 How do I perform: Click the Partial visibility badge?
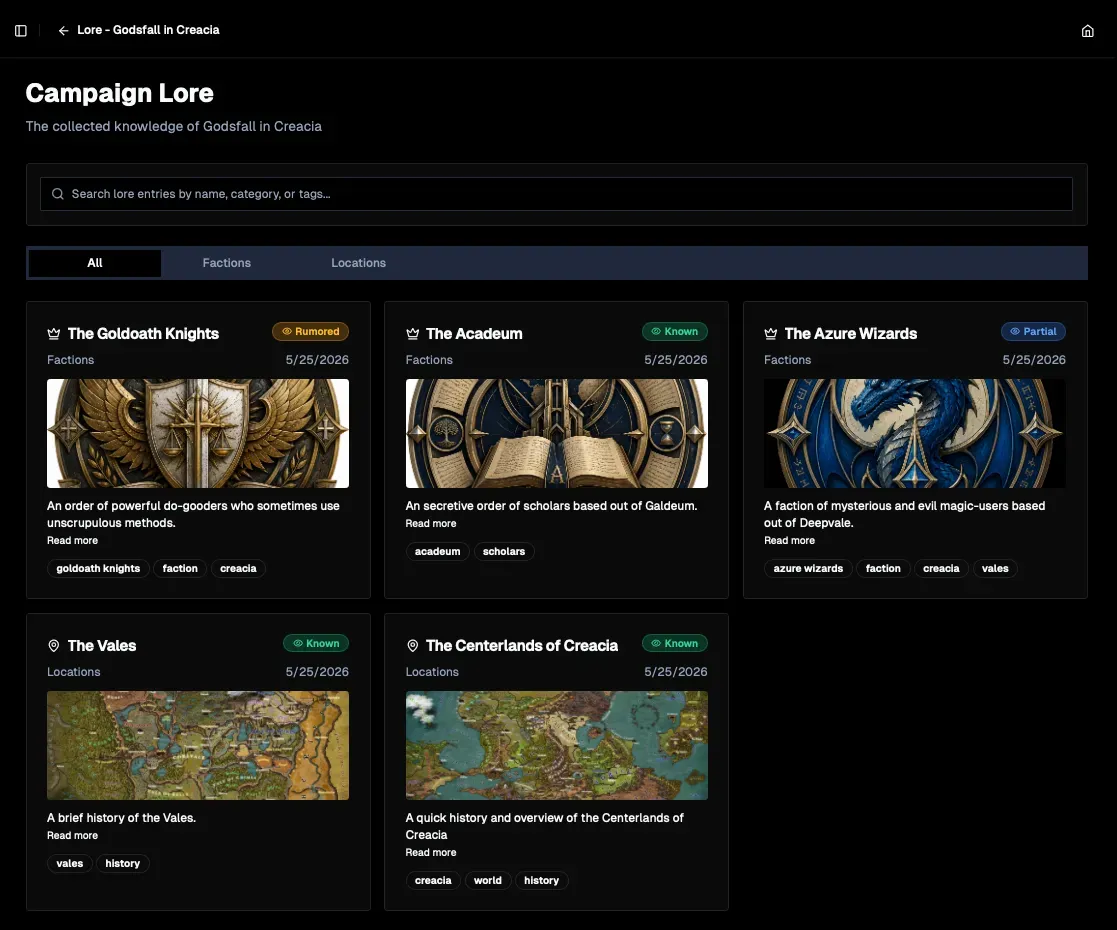coord(1033,331)
